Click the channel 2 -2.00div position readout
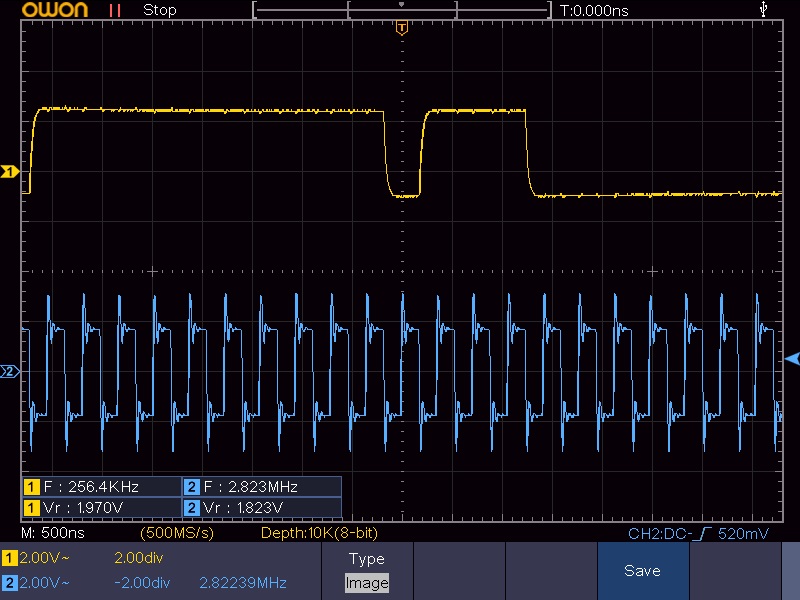Screen dimensions: 800x600 [141, 582]
